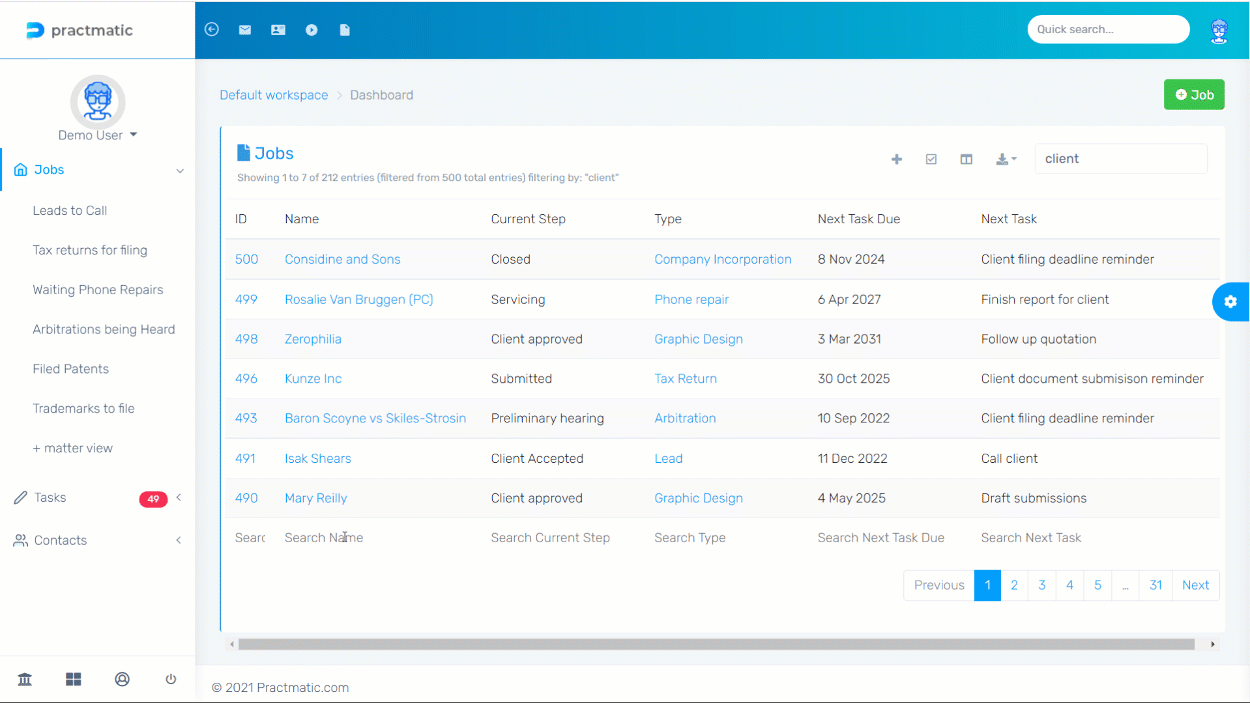Image resolution: width=1250 pixels, height=703 pixels.
Task: Click the play circle icon in header
Action: pyautogui.click(x=312, y=30)
